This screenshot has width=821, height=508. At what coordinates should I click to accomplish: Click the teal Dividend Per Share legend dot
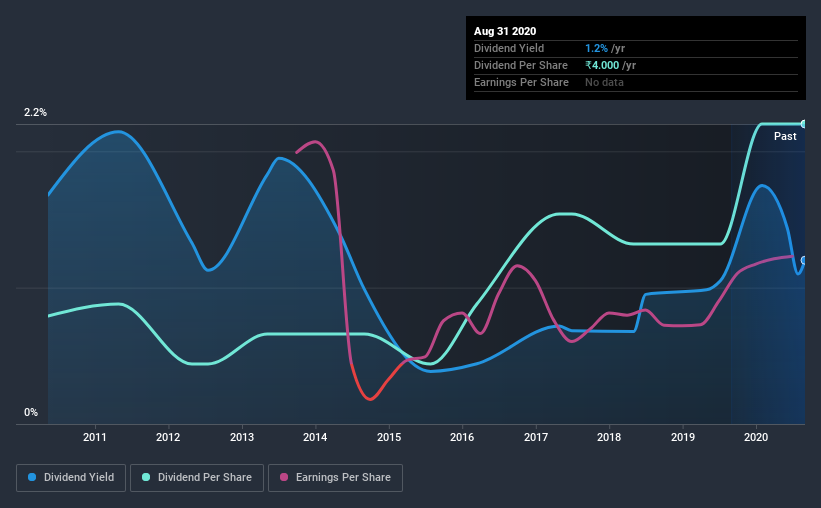point(146,477)
